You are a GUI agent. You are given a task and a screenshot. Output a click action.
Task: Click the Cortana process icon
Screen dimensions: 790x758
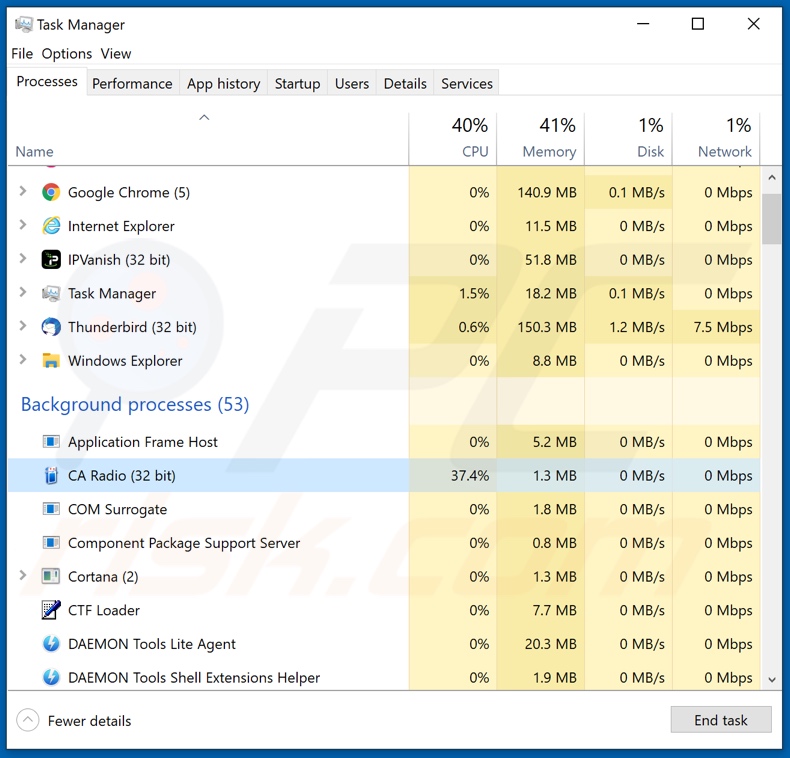[x=51, y=576]
